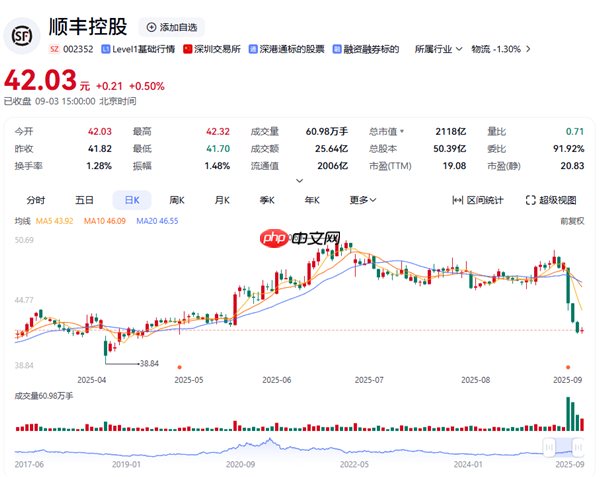The width and height of the screenshot is (600, 477).
Task: Open 区间统计 interval statistics
Action: [478, 200]
